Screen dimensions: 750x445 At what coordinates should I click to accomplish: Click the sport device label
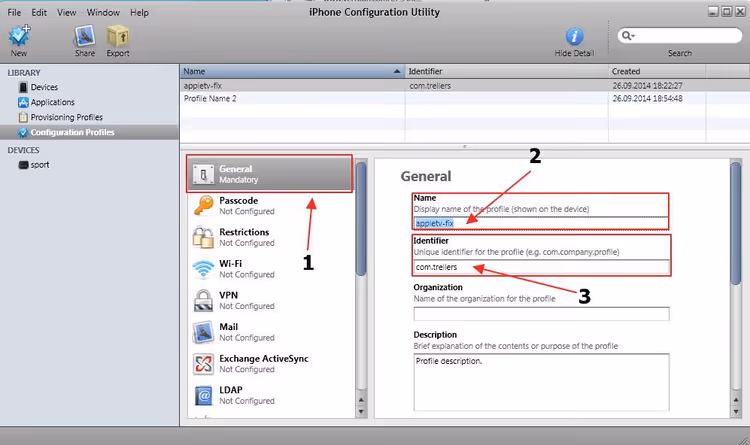[x=40, y=165]
